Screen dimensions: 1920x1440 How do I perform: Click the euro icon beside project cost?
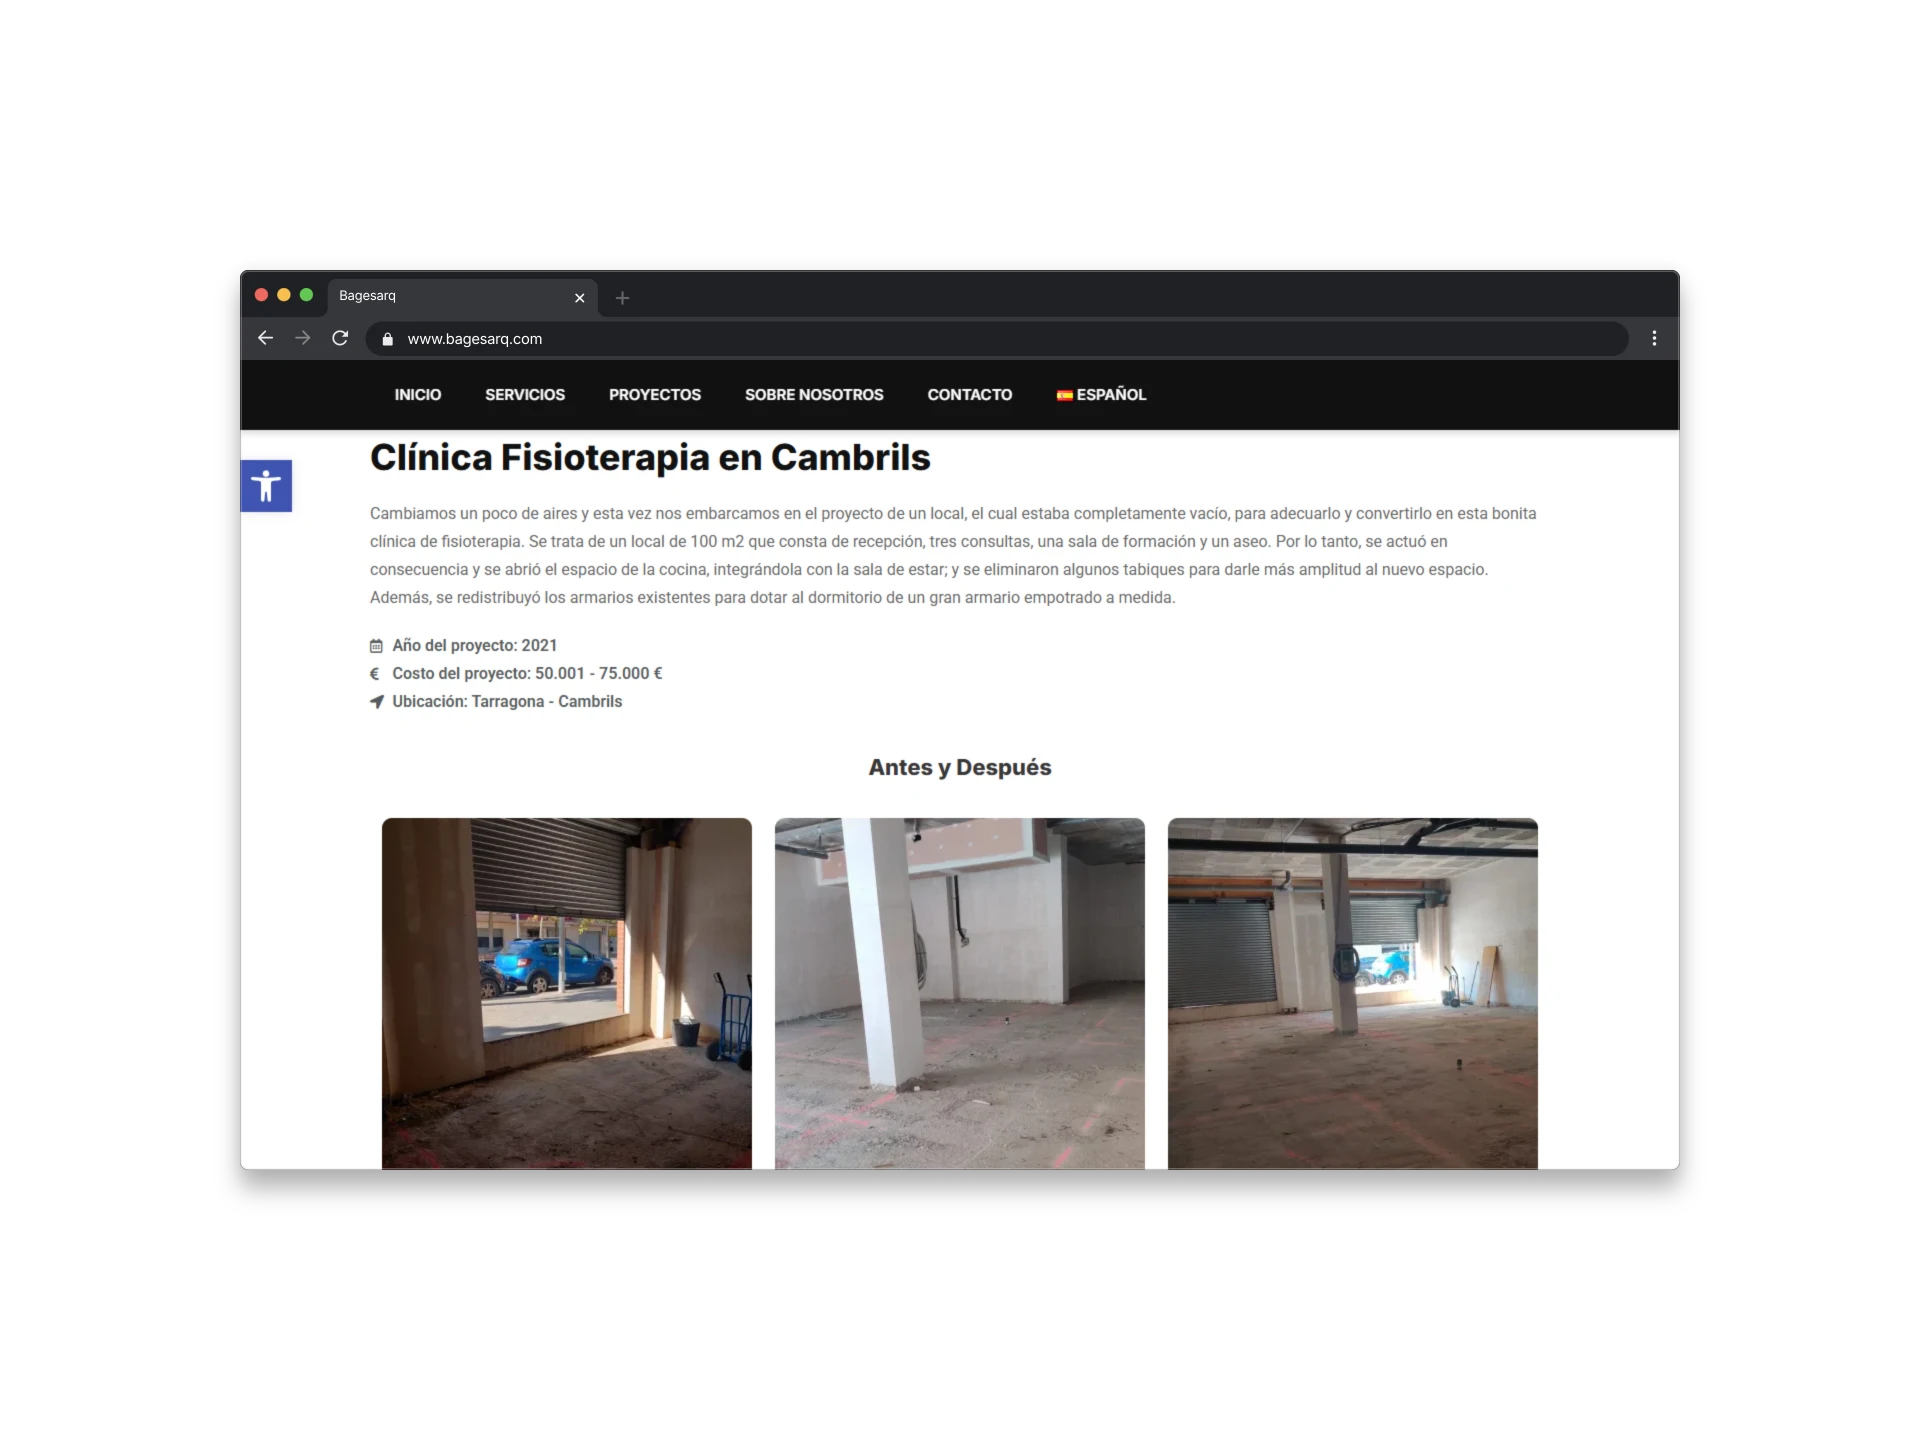point(375,674)
